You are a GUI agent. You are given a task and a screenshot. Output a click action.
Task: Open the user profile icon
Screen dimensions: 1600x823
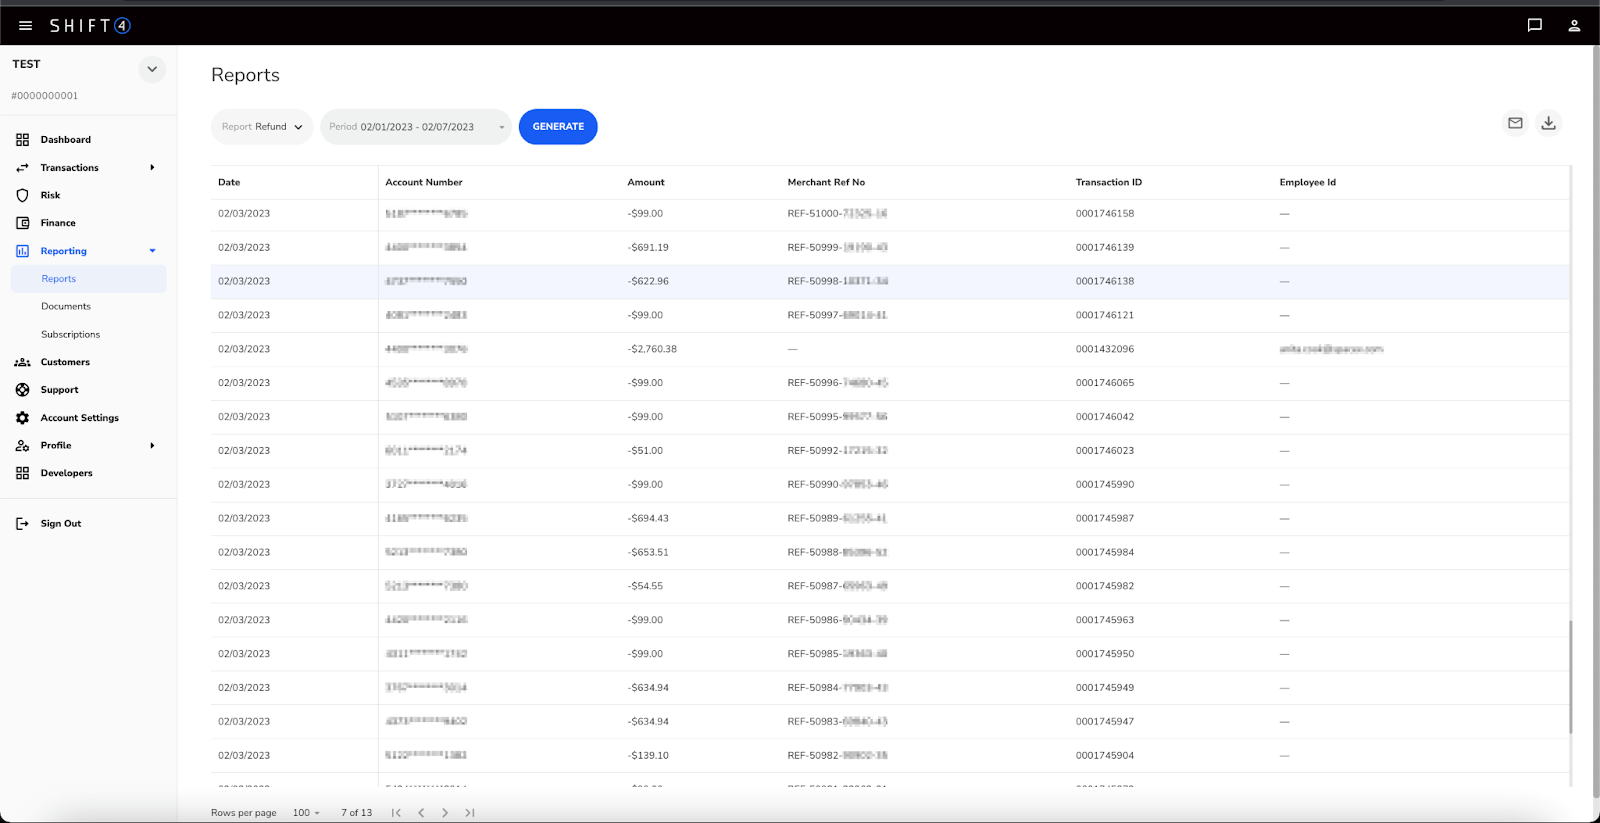pos(1574,26)
